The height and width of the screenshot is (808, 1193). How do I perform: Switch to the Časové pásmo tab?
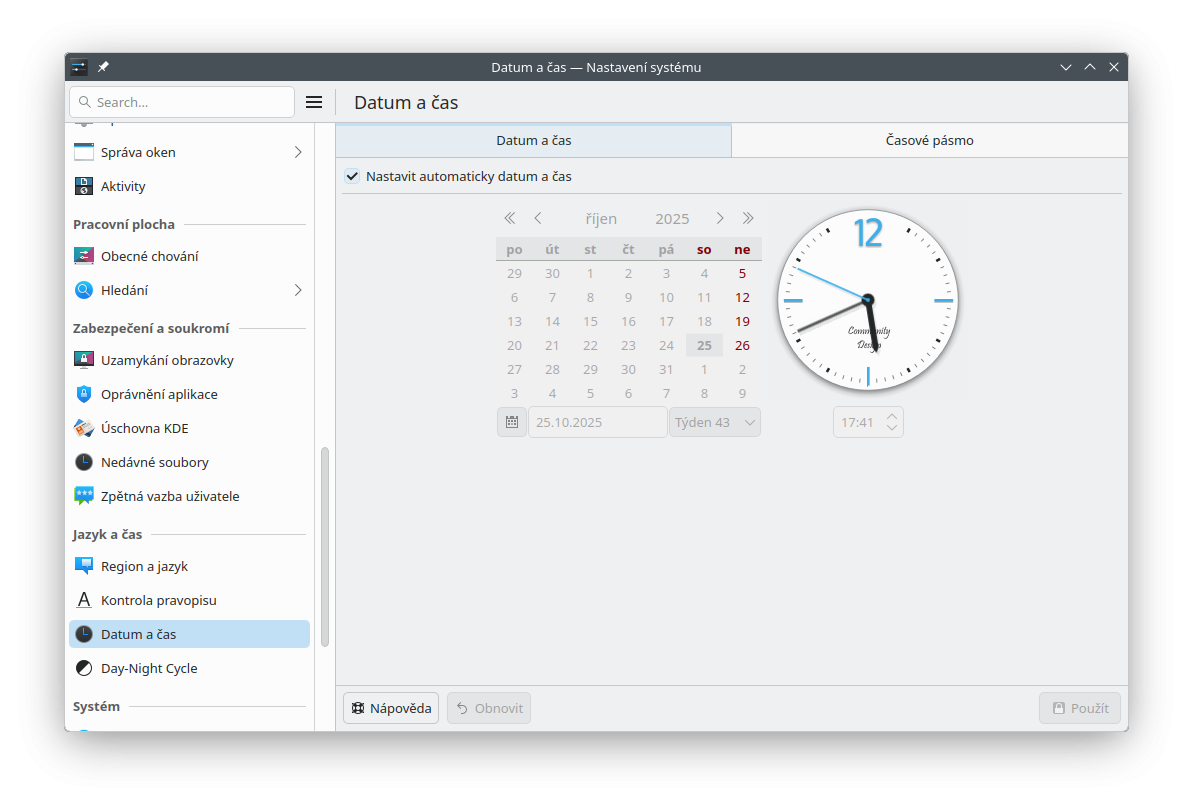click(929, 140)
